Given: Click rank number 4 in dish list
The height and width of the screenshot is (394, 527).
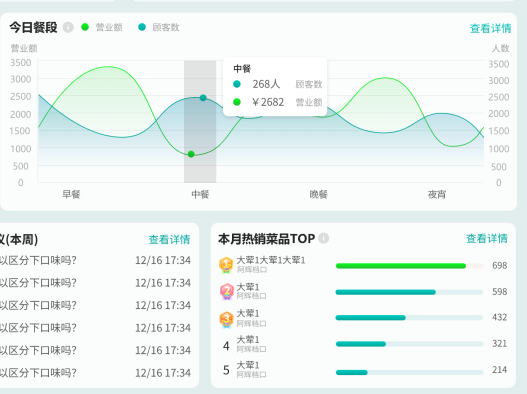Looking at the screenshot, I should (226, 346).
